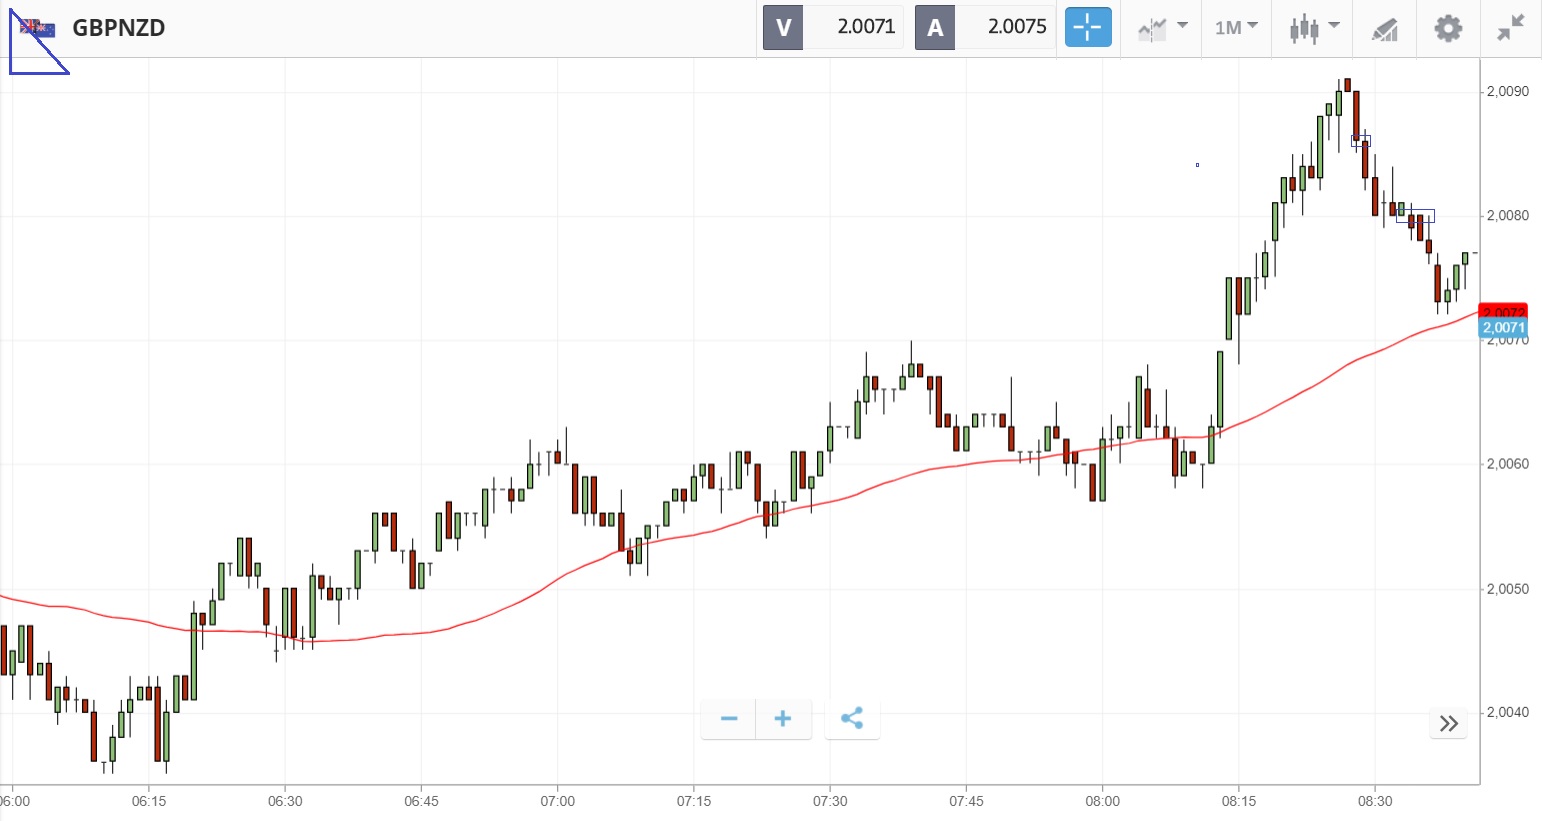Click the GBPNZD flag icon
Viewport: 1542px width, 821px height.
[x=38, y=28]
